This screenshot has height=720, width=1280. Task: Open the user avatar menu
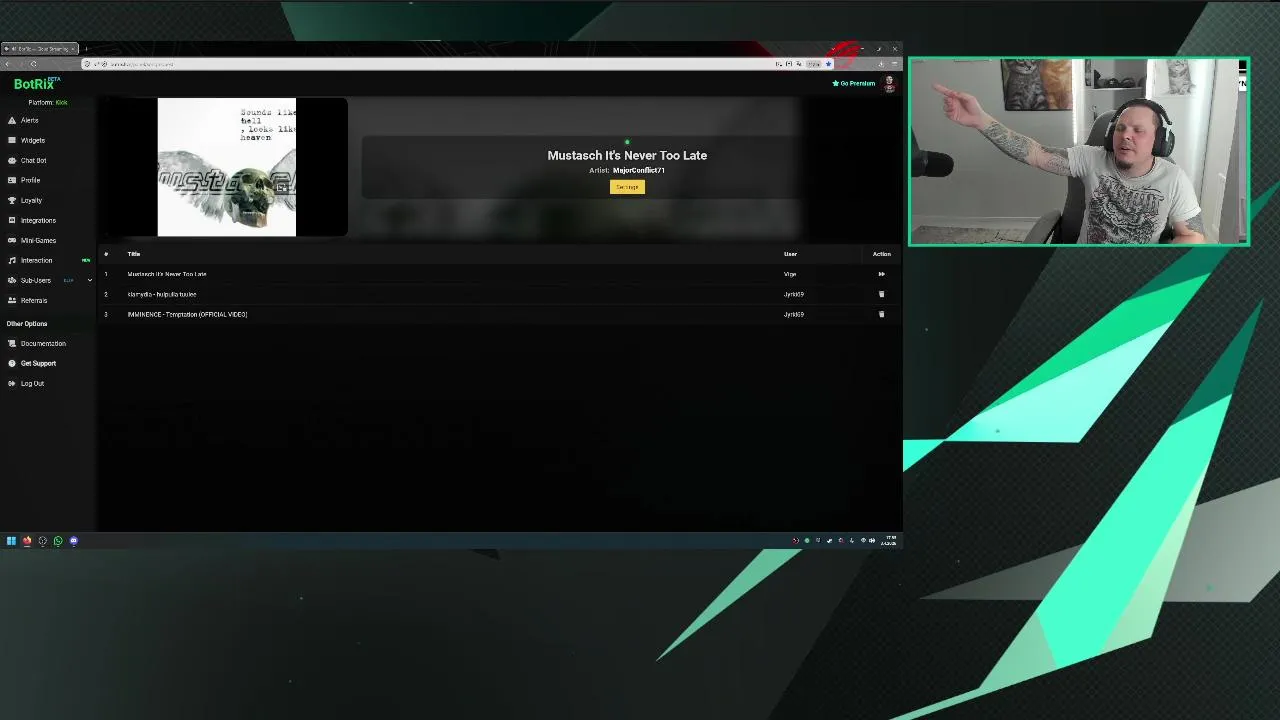pyautogui.click(x=889, y=84)
